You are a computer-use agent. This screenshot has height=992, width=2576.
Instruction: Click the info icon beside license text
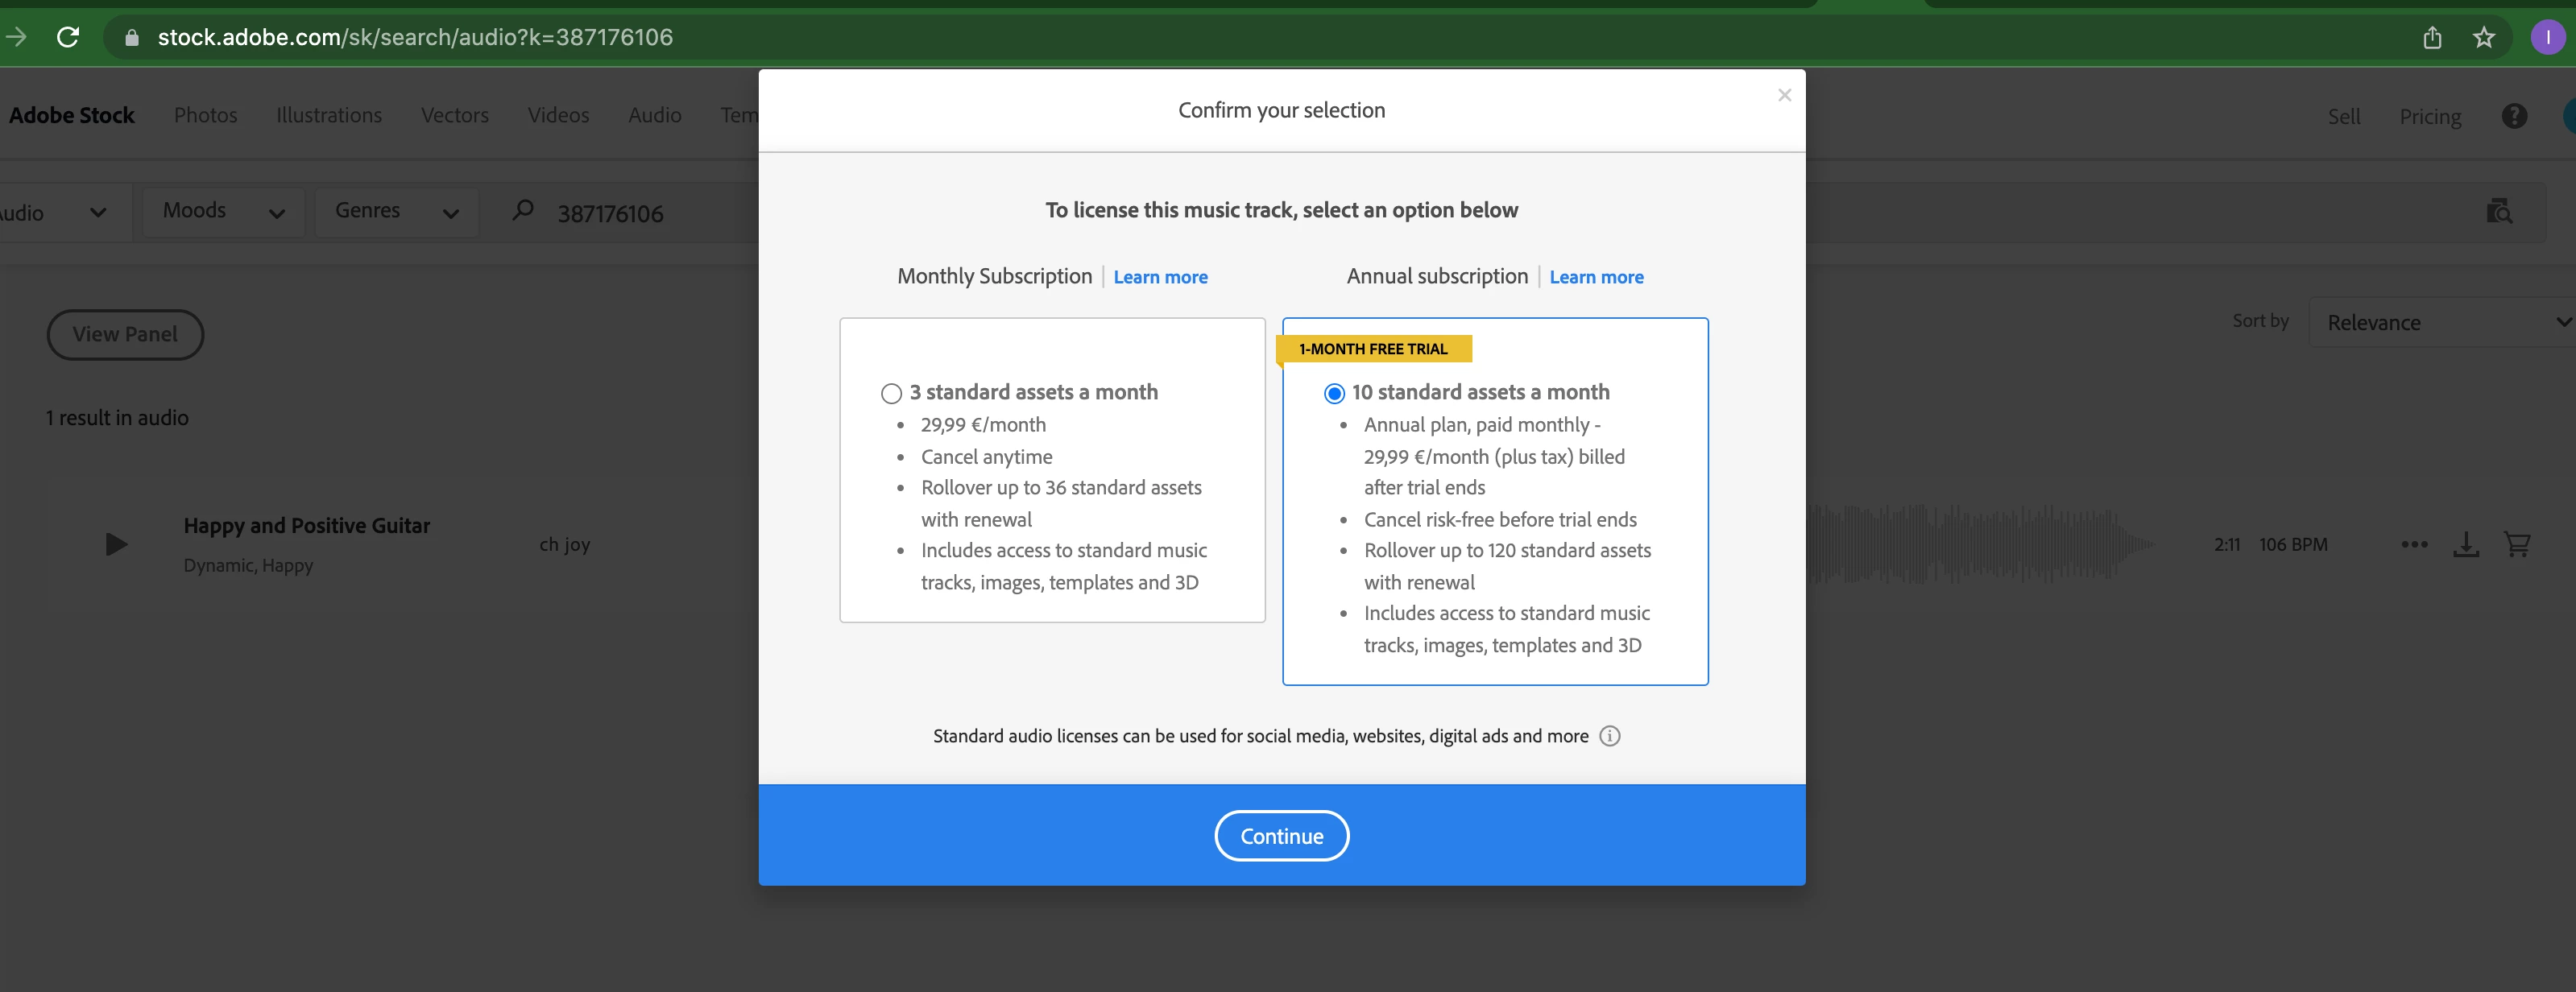[x=1609, y=736]
